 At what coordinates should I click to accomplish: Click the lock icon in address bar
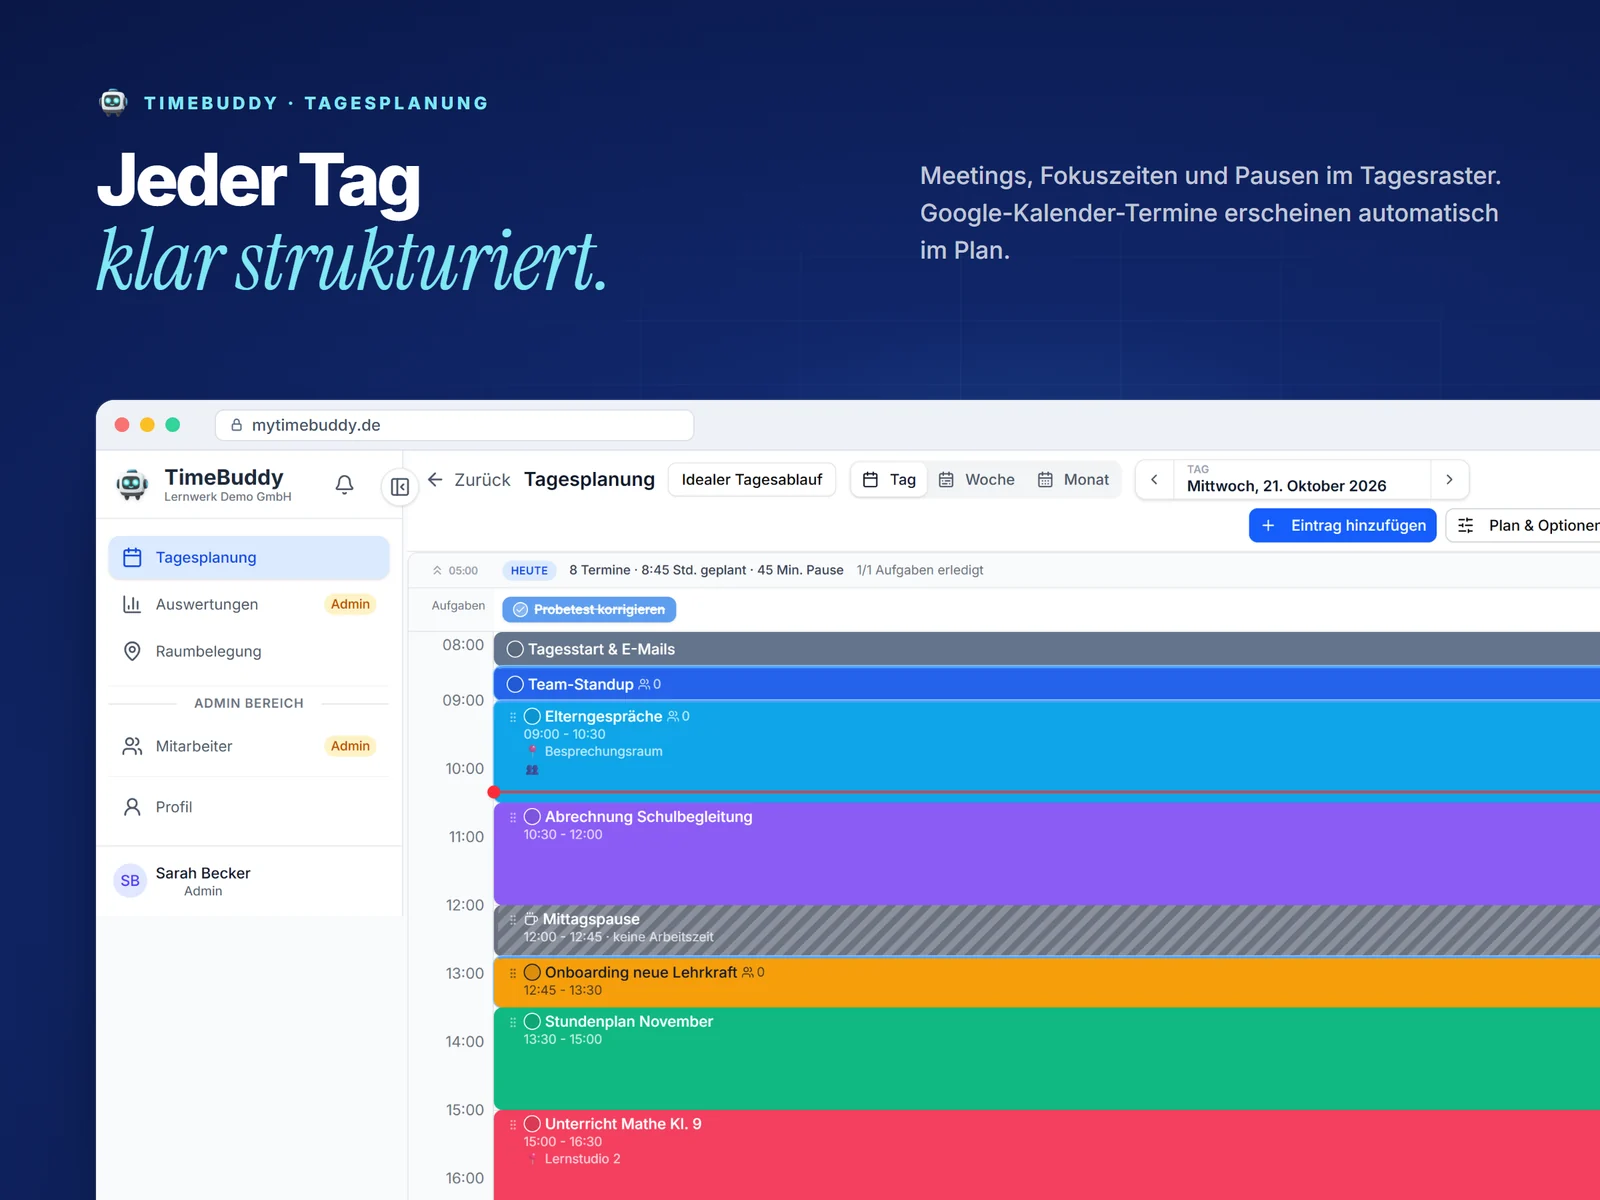pyautogui.click(x=237, y=425)
